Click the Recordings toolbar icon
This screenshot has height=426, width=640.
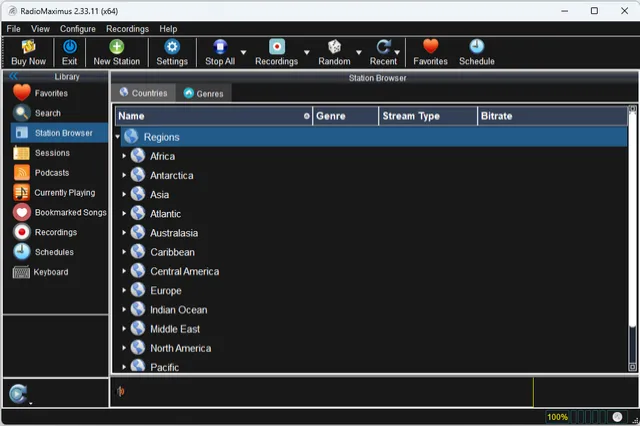pyautogui.click(x=276, y=47)
